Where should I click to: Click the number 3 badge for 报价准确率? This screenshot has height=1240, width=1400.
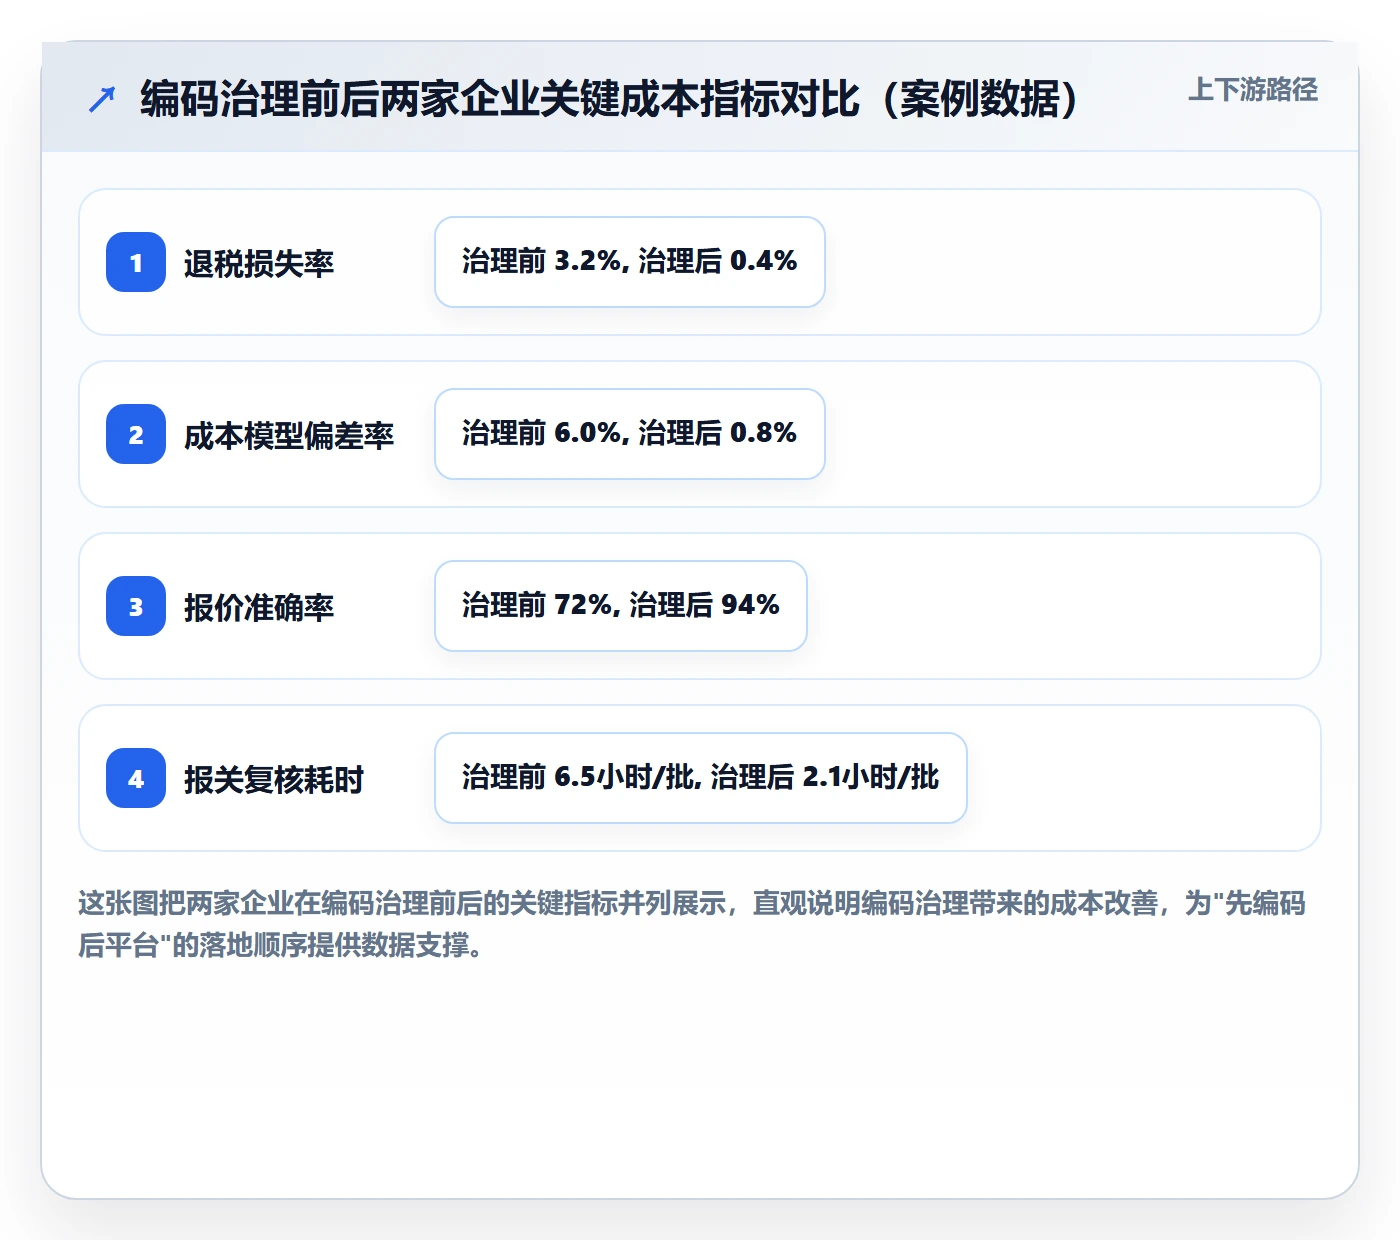coord(136,606)
